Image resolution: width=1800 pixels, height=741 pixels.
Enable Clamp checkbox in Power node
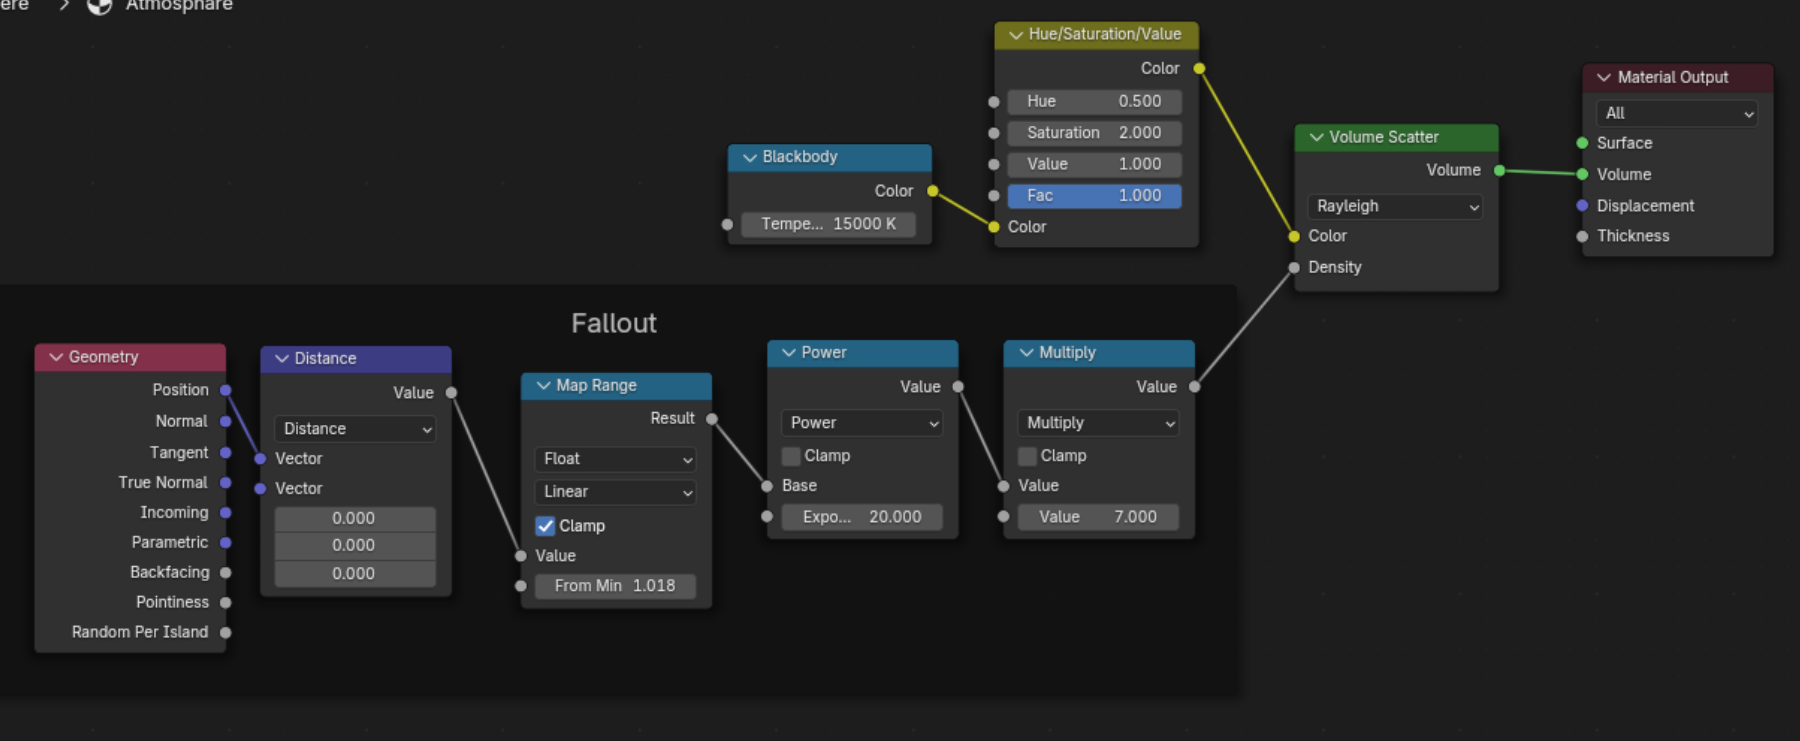(x=791, y=456)
